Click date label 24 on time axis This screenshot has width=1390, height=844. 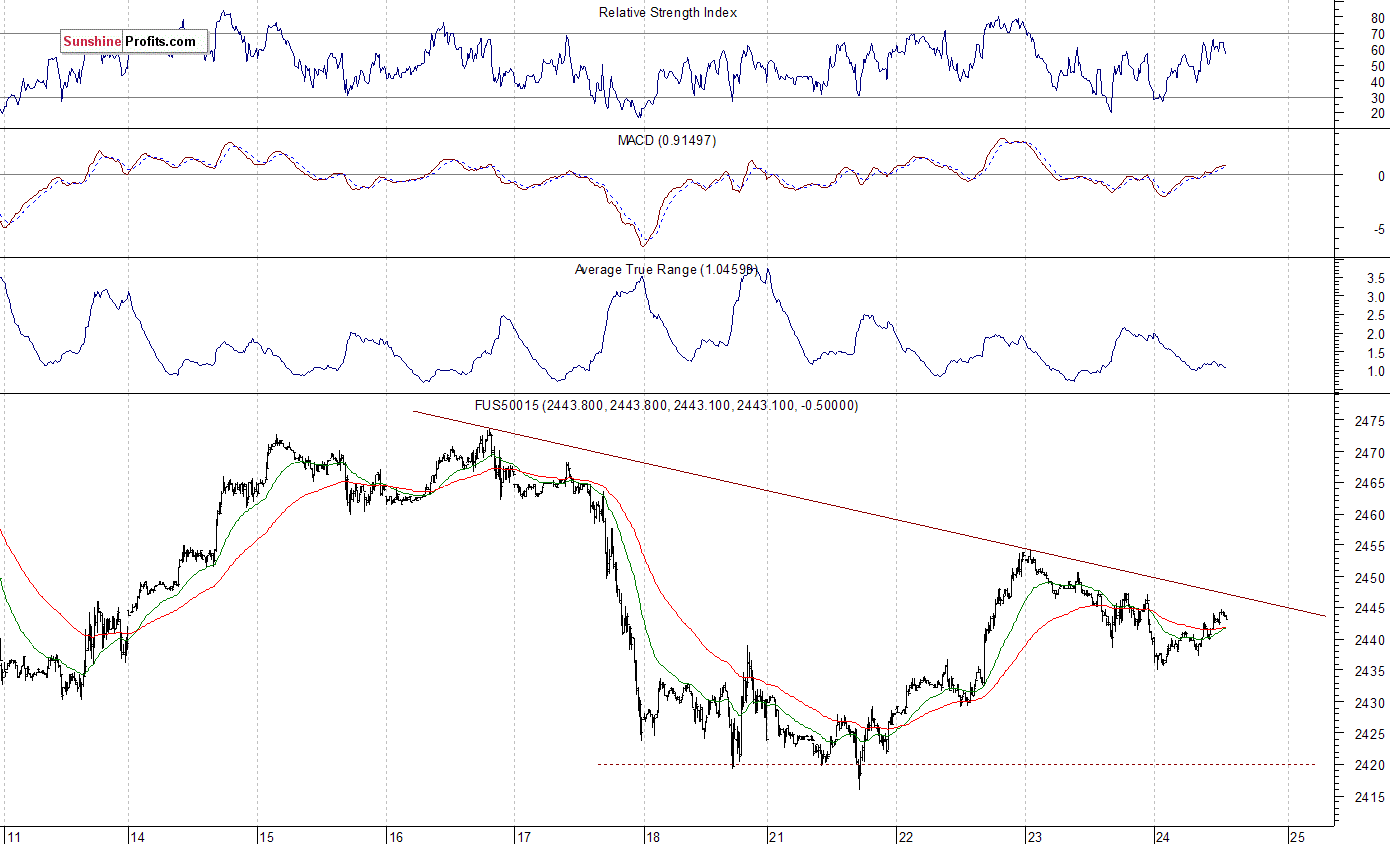coord(1162,836)
